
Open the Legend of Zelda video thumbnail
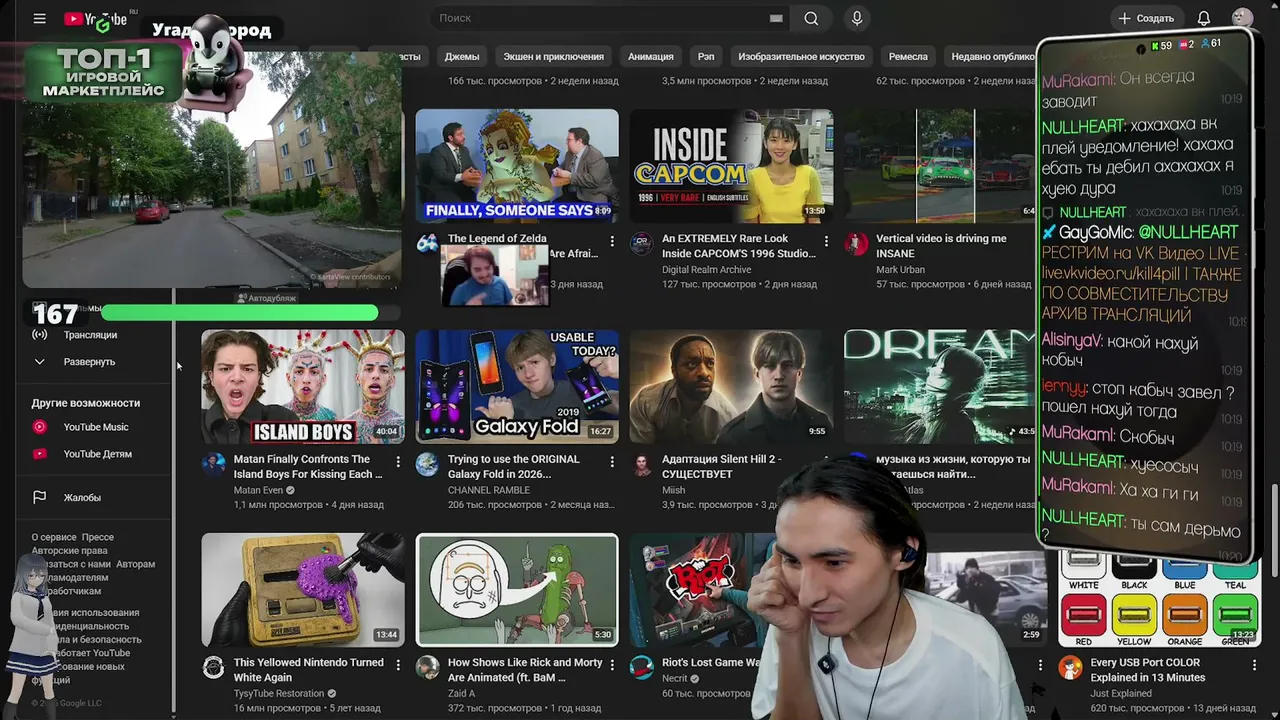click(x=517, y=166)
